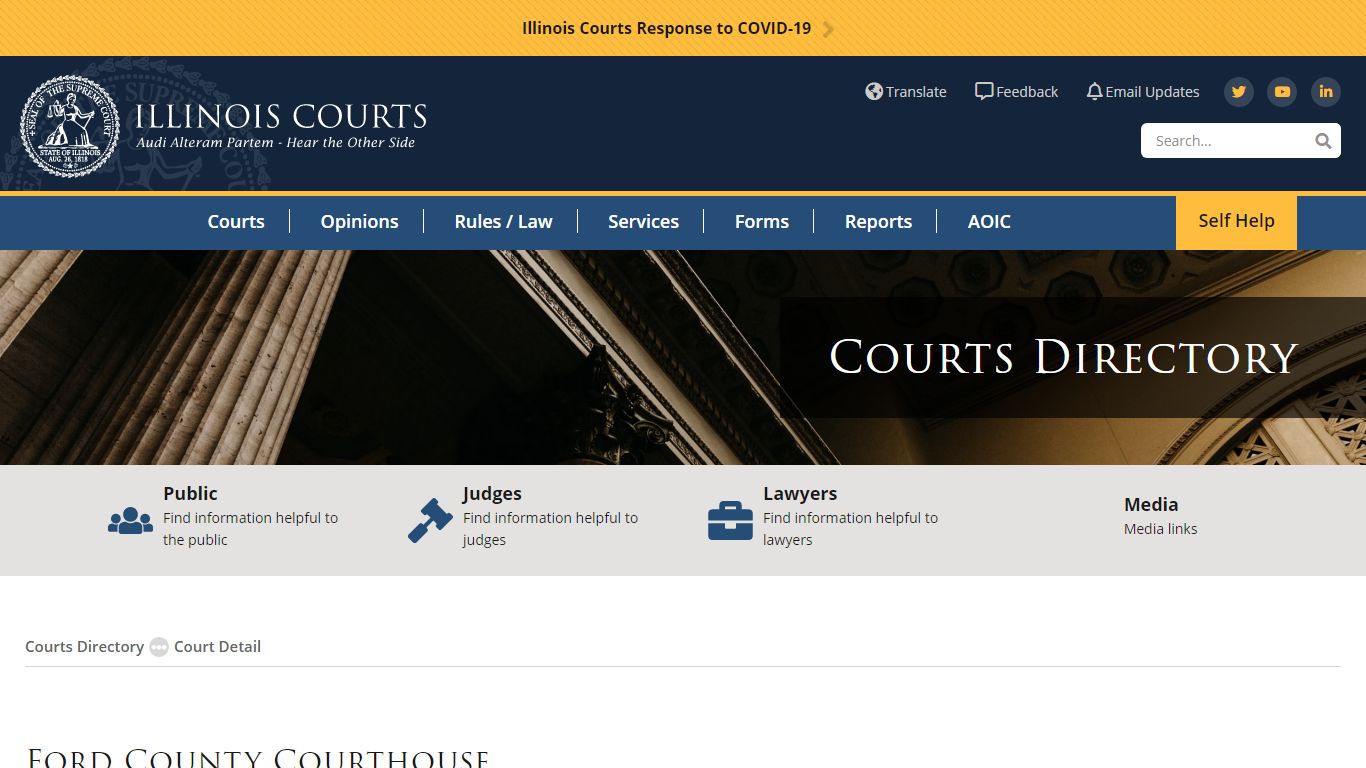Click the Email Updates link
Image resolution: width=1366 pixels, height=768 pixels.
coord(1152,92)
